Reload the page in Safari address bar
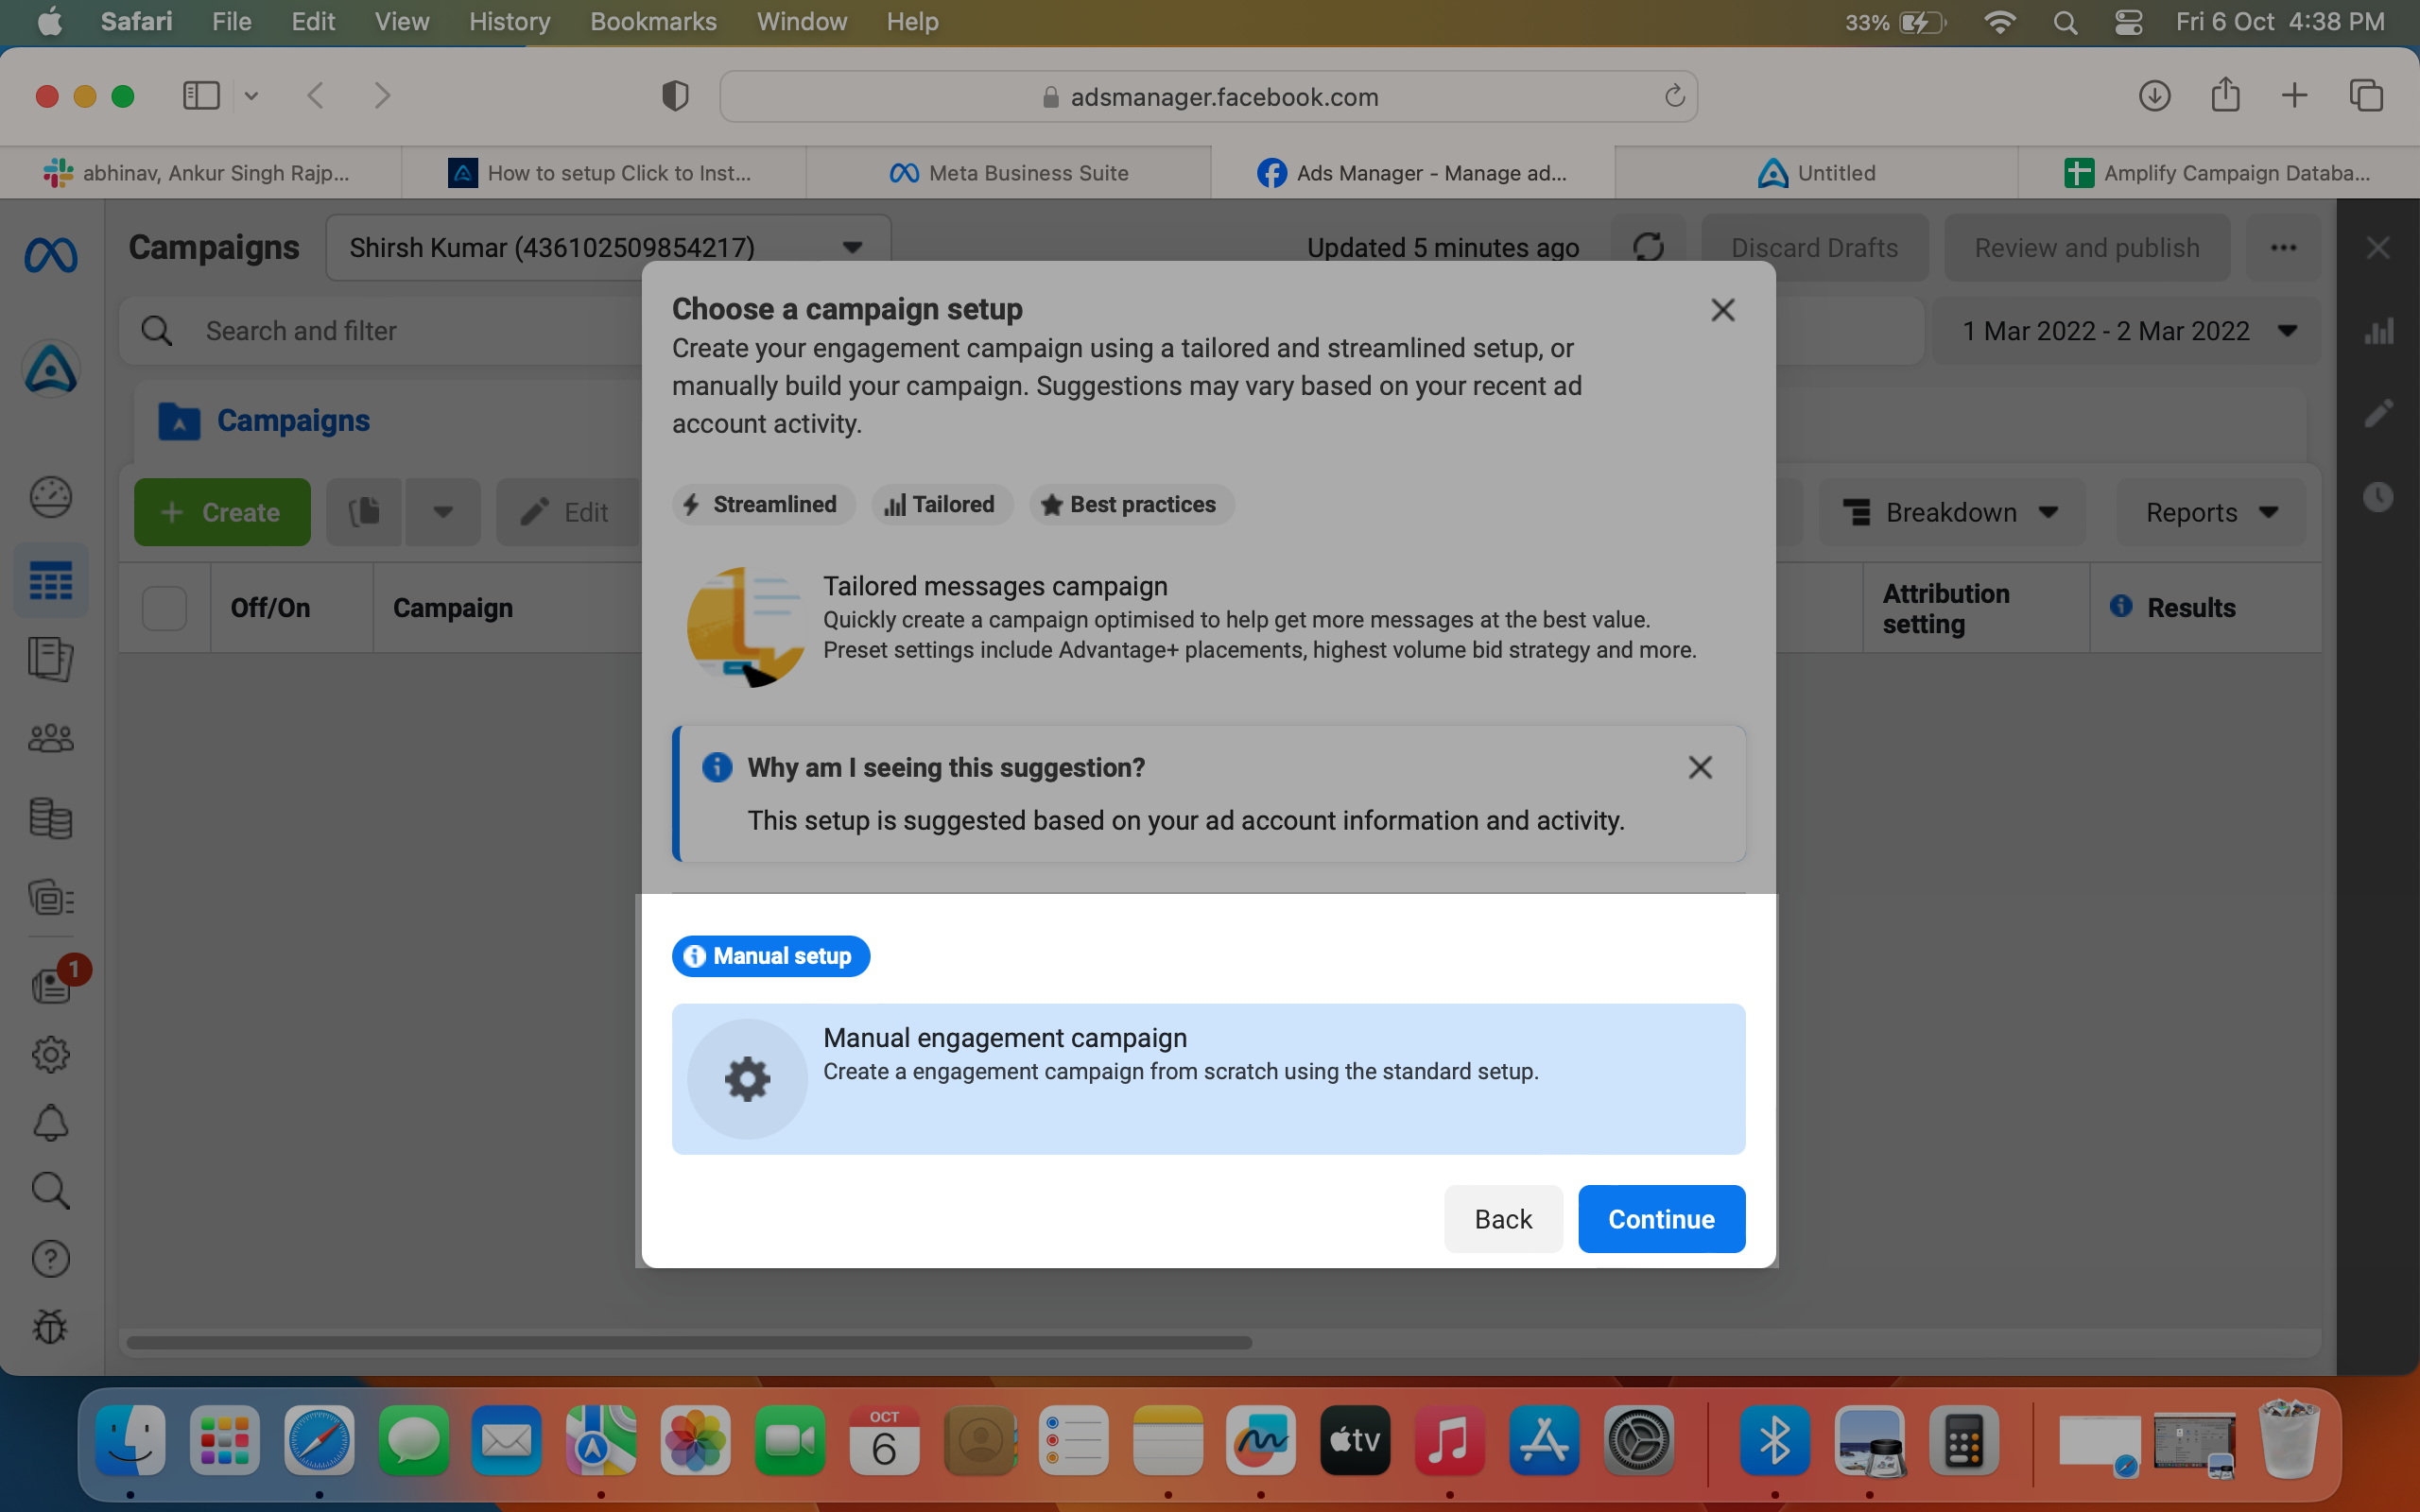2420x1512 pixels. (x=1674, y=96)
